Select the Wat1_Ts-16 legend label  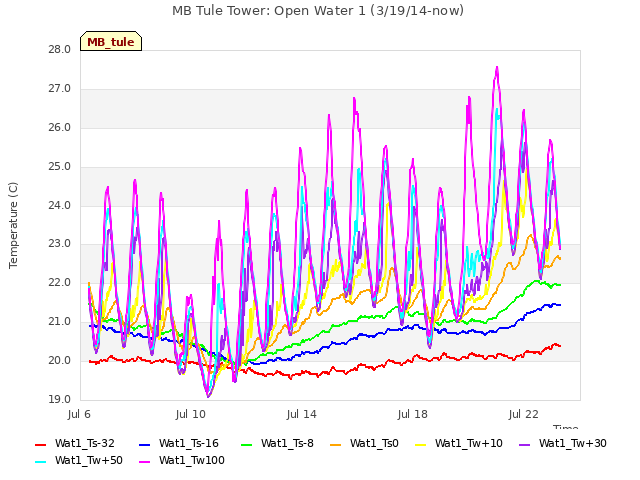pos(189,444)
